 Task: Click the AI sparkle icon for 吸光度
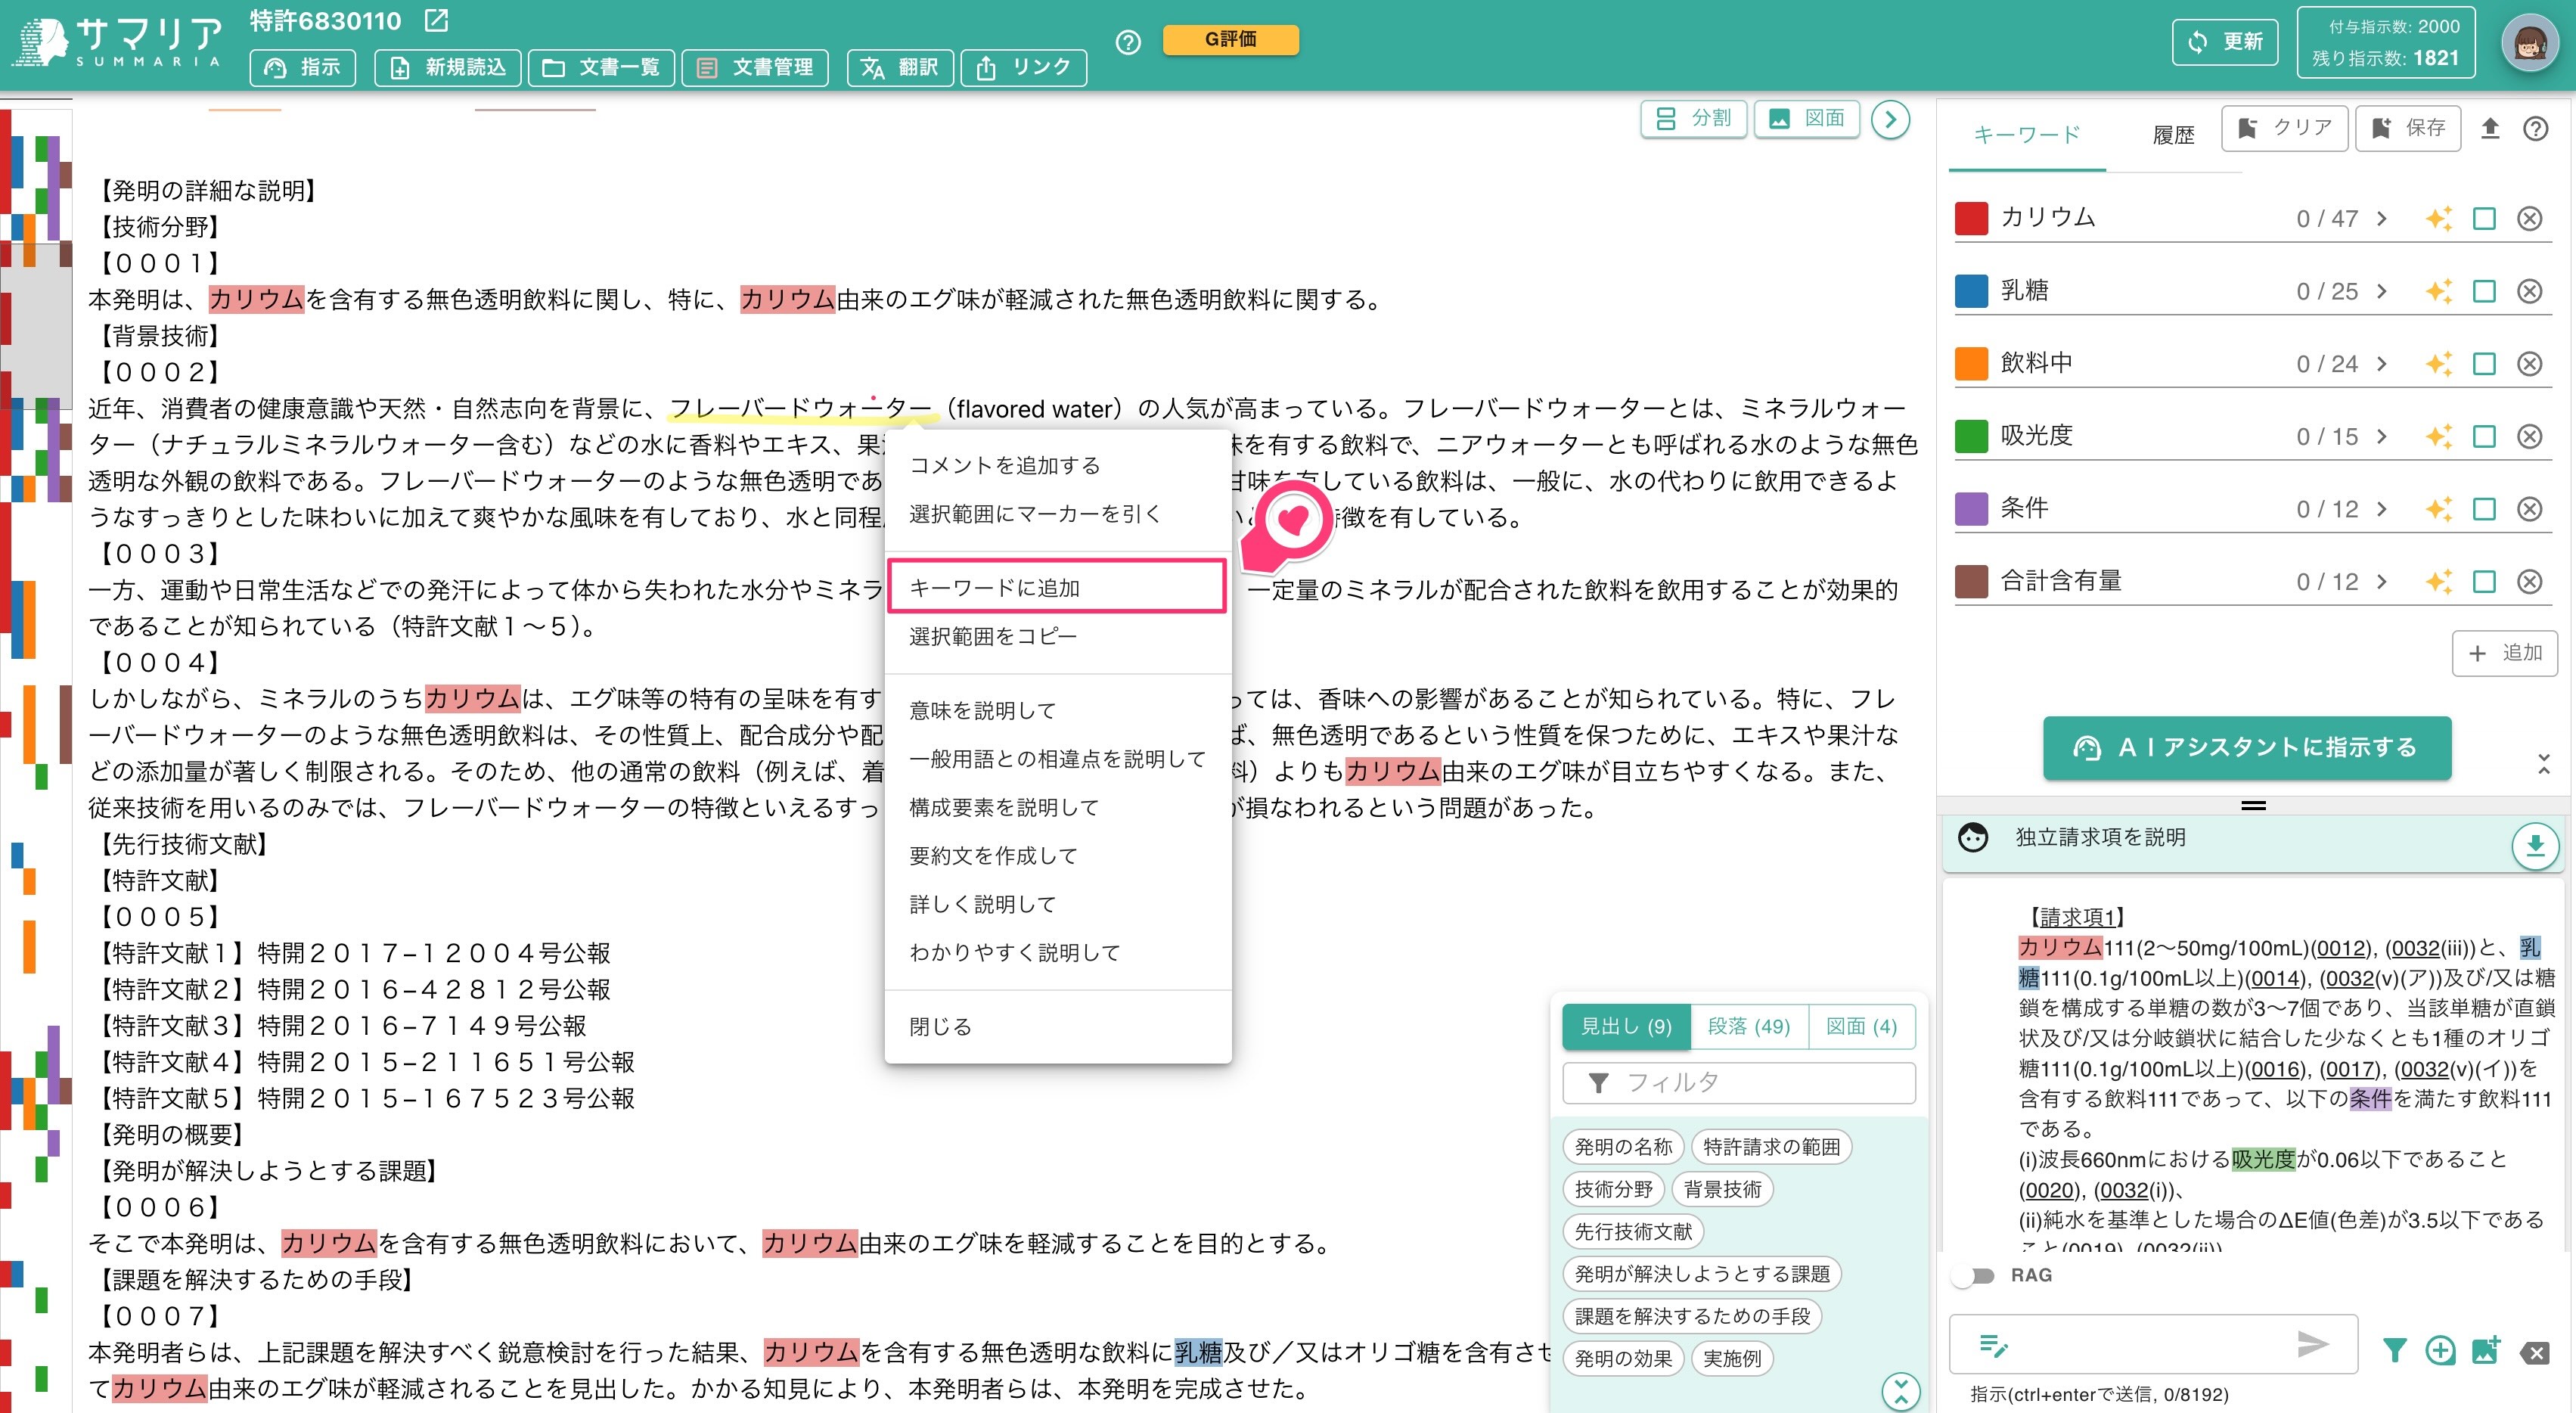pyautogui.click(x=2439, y=436)
